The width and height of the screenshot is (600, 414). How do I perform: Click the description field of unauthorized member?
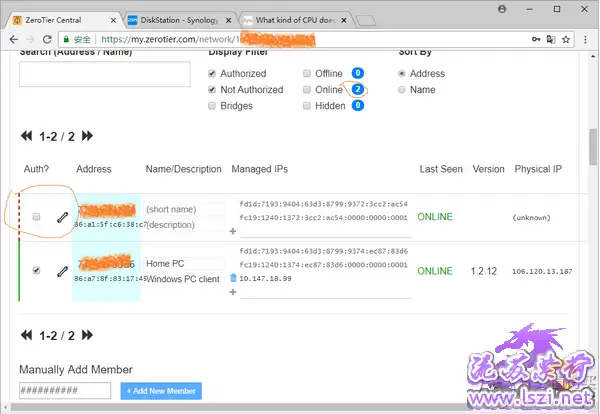point(184,225)
